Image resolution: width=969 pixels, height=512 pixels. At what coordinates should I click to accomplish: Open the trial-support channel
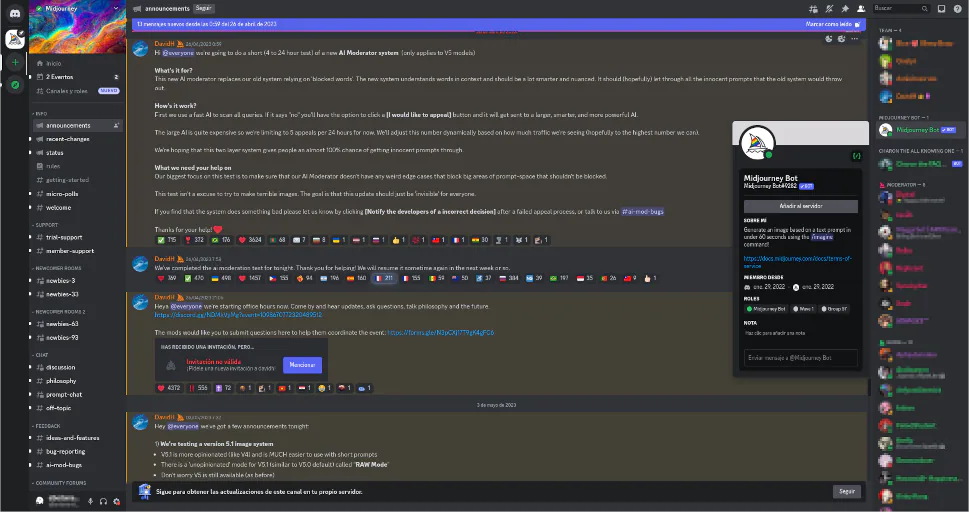[x=77, y=237]
